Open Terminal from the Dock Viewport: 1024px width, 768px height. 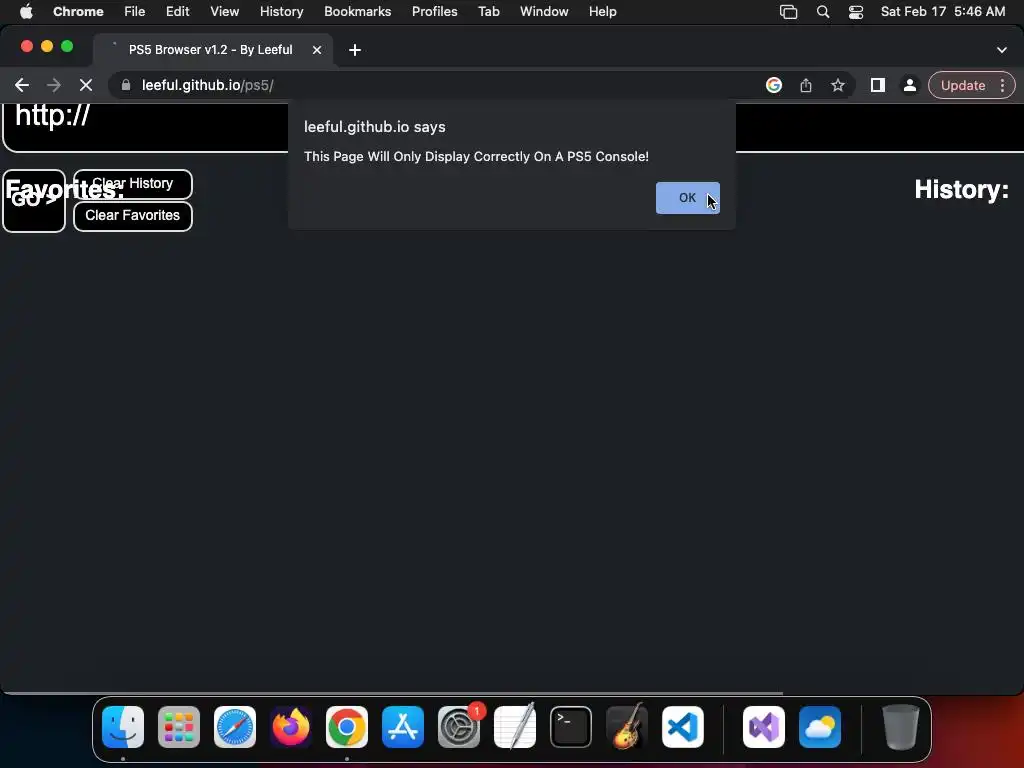[x=571, y=727]
